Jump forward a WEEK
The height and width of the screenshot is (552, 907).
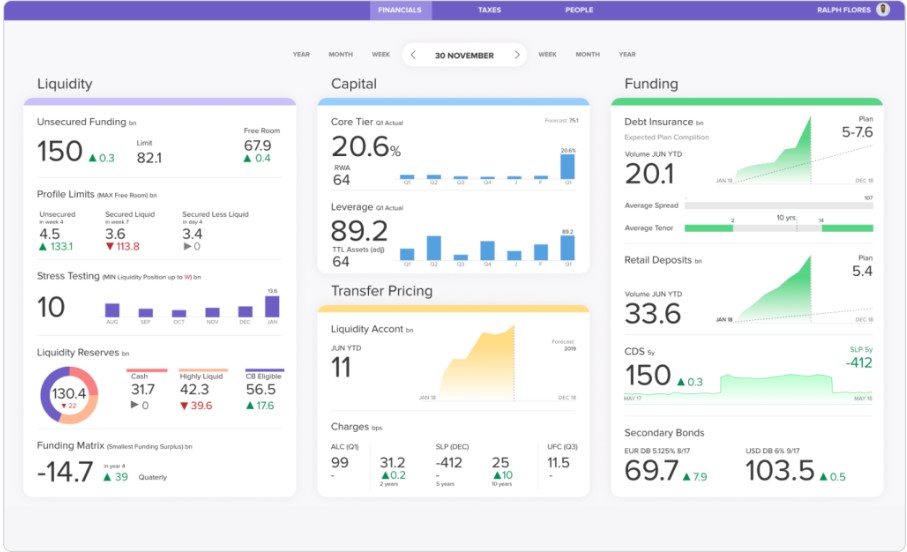pos(547,54)
